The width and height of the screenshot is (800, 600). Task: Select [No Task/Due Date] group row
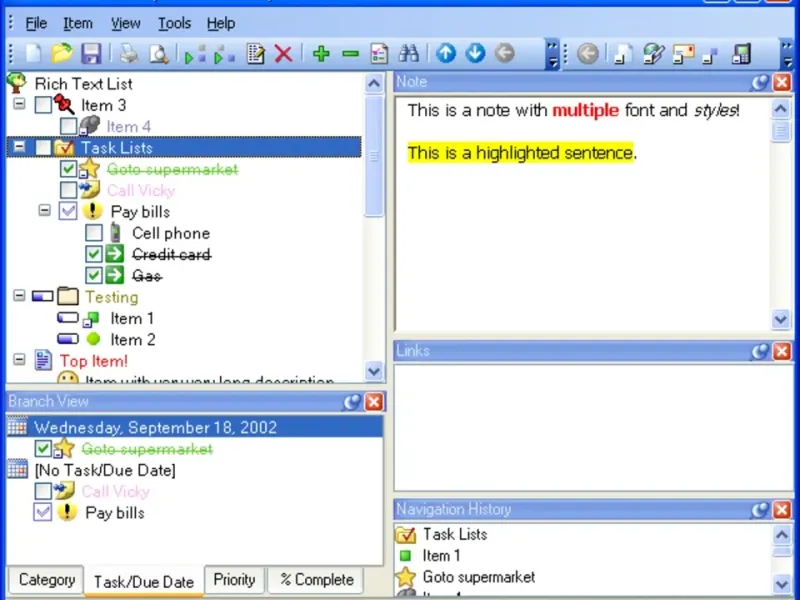[x=194, y=470]
